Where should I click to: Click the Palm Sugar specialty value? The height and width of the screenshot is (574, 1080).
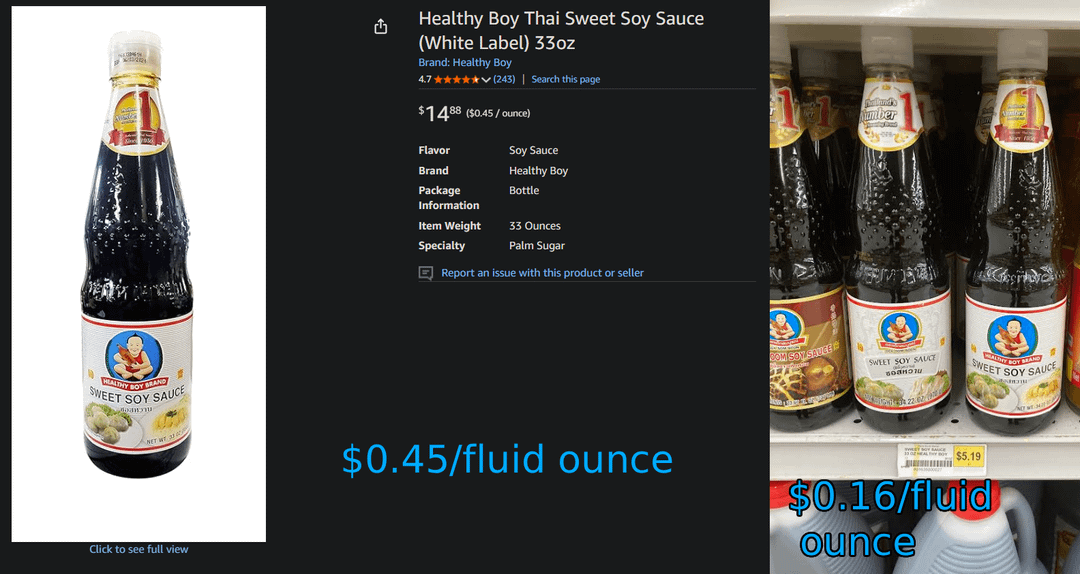pos(537,246)
